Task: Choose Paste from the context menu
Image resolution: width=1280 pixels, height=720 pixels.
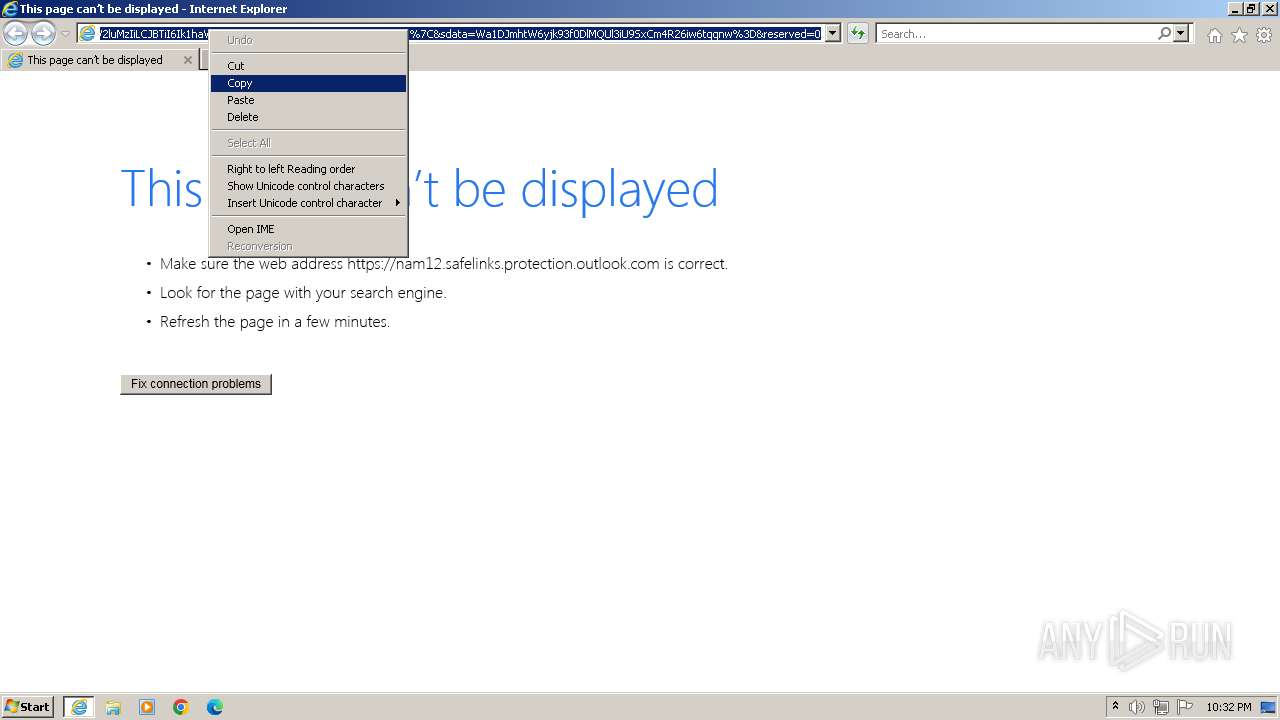Action: pyautogui.click(x=308, y=100)
